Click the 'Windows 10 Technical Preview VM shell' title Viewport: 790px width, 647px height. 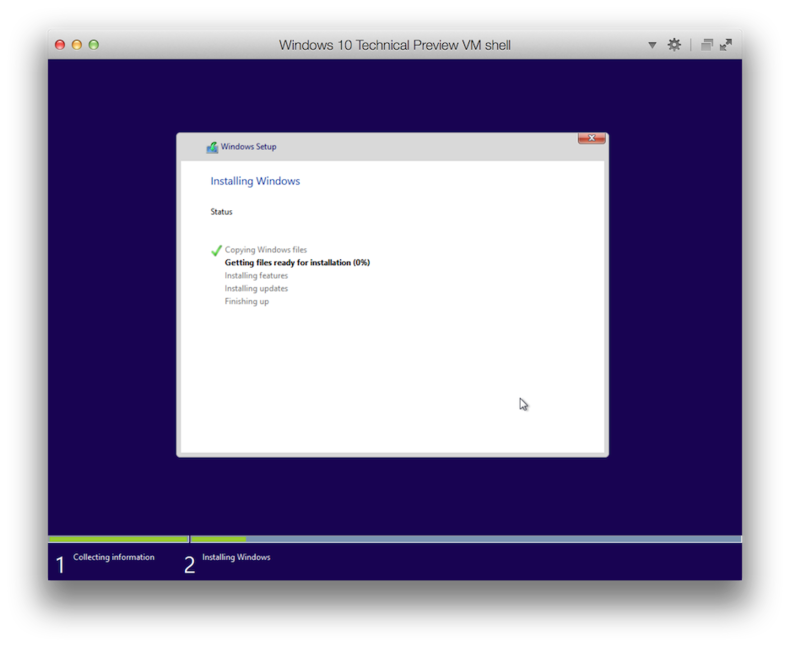pyautogui.click(x=394, y=45)
